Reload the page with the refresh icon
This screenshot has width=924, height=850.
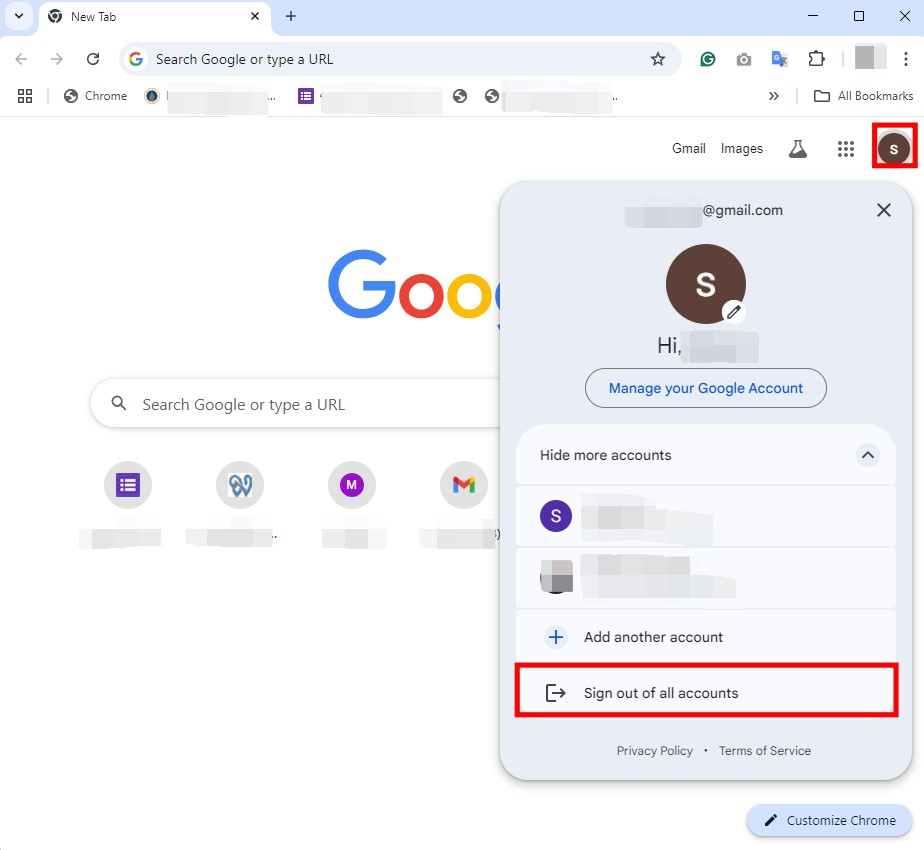(x=93, y=59)
